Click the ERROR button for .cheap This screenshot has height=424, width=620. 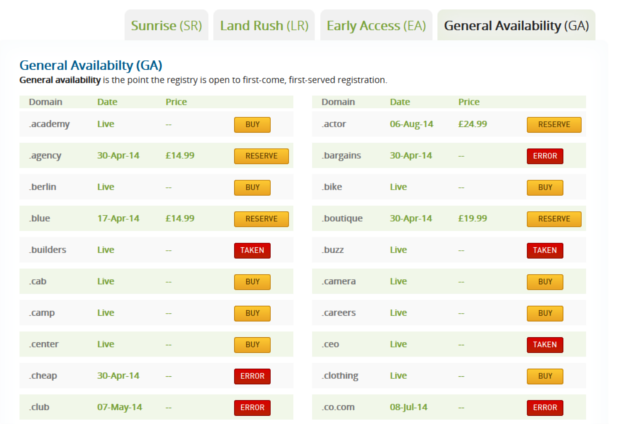[x=252, y=376]
